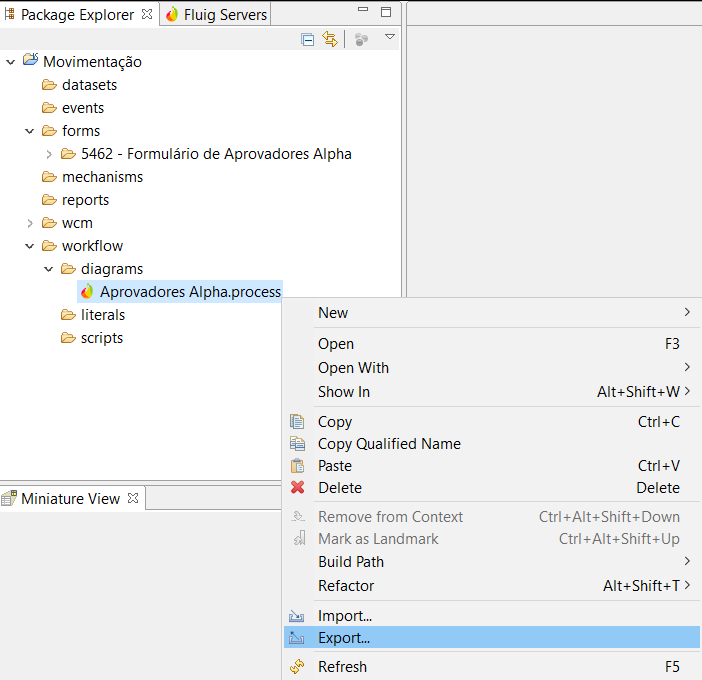The width and height of the screenshot is (702, 680).
Task: Select the datasets folder icon
Action: click(49, 85)
